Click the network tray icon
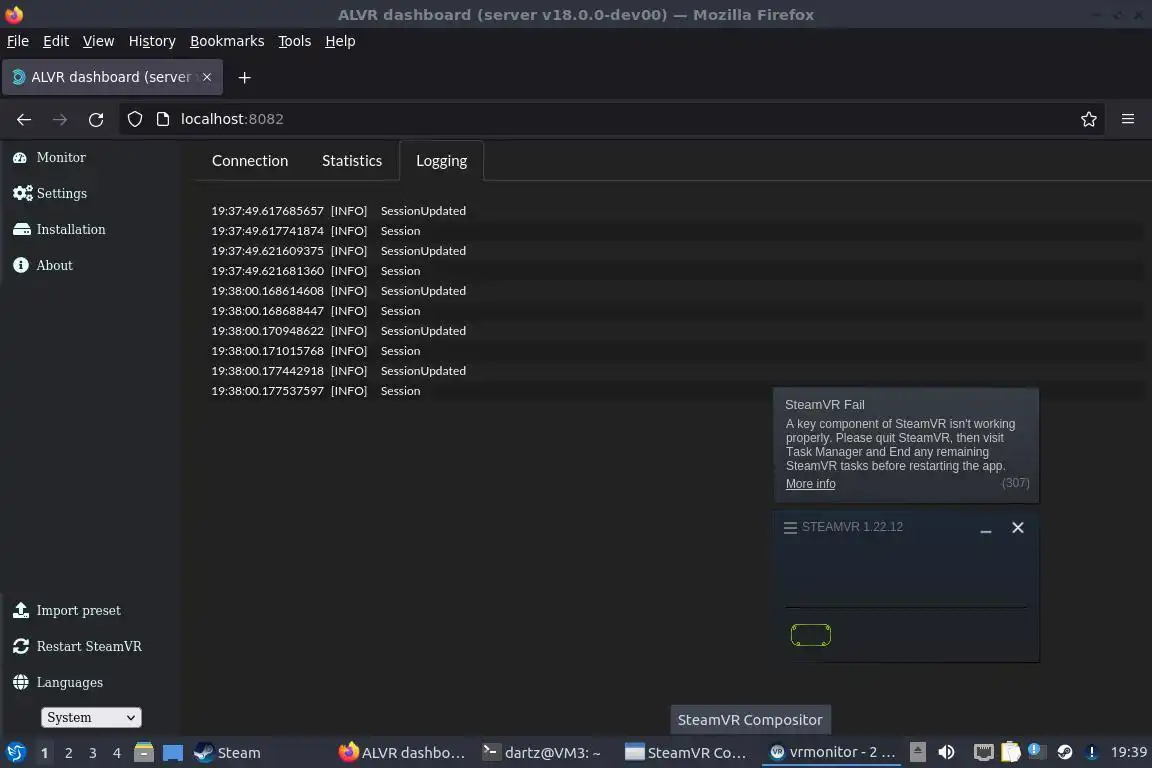Screen dimensions: 1152x768 tap(983, 752)
